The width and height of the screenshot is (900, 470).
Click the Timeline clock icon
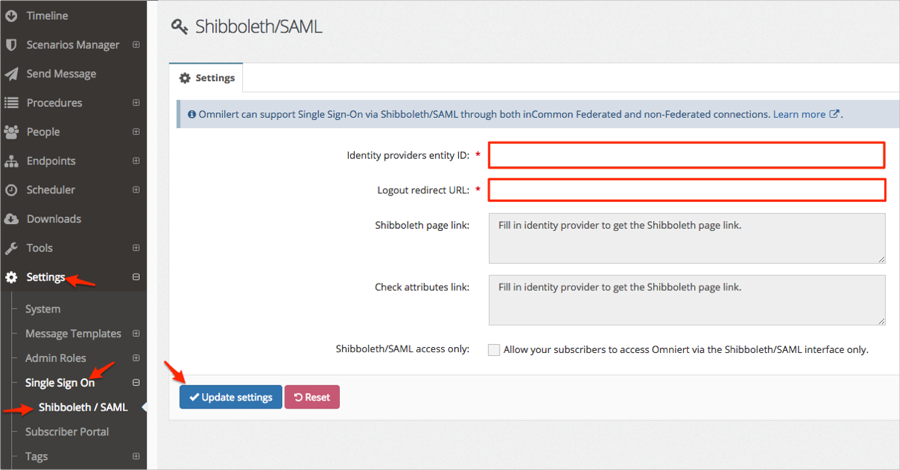pos(11,16)
